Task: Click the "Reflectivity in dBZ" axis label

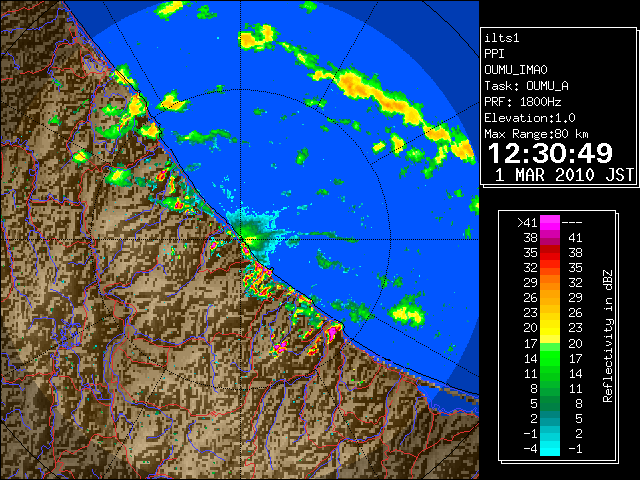Action: pyautogui.click(x=608, y=336)
